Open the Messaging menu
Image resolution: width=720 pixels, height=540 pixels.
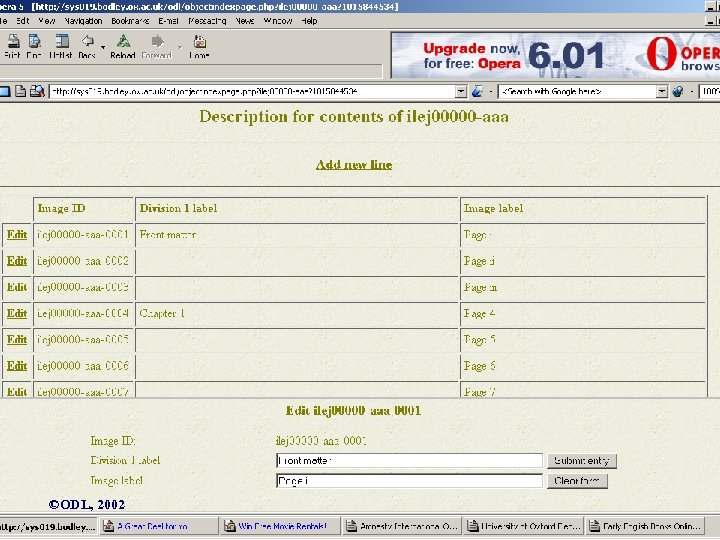[207, 21]
